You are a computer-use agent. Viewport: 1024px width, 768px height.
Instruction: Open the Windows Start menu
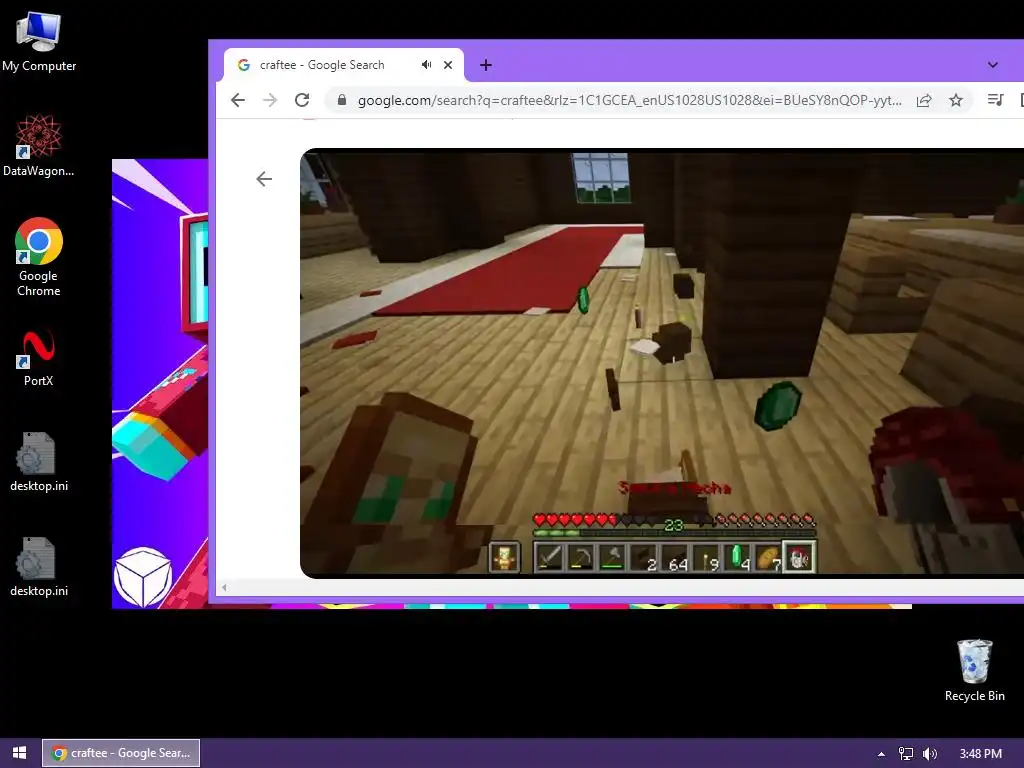point(20,753)
